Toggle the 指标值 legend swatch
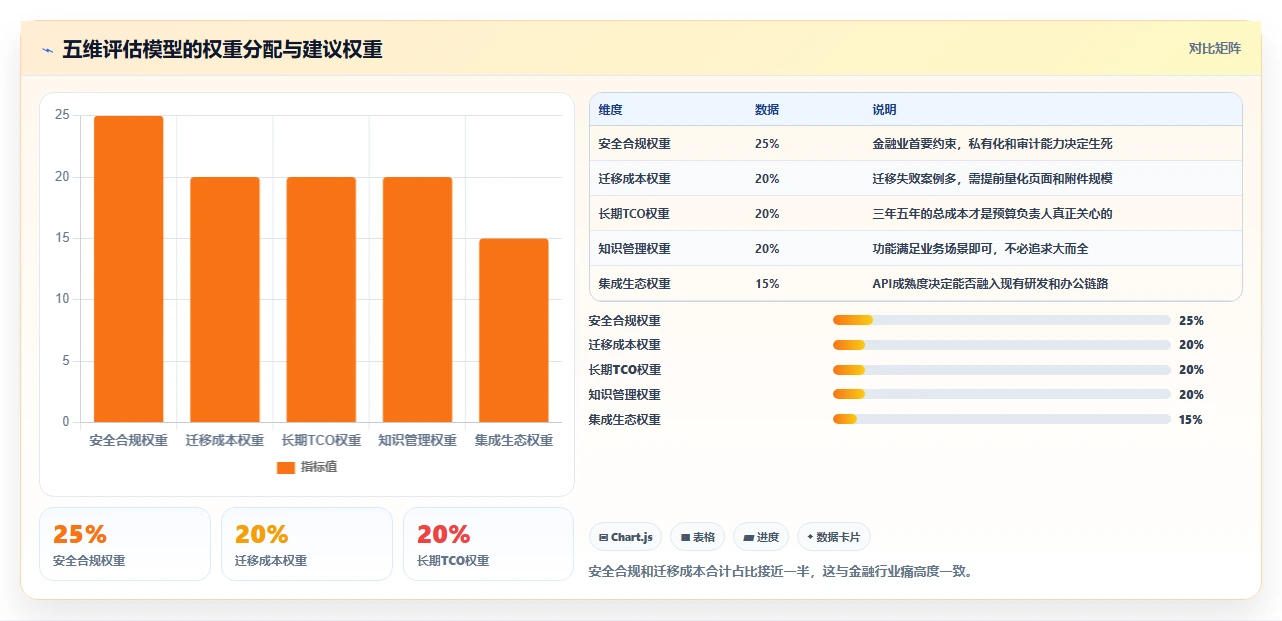This screenshot has height=621, width=1282. pos(285,467)
